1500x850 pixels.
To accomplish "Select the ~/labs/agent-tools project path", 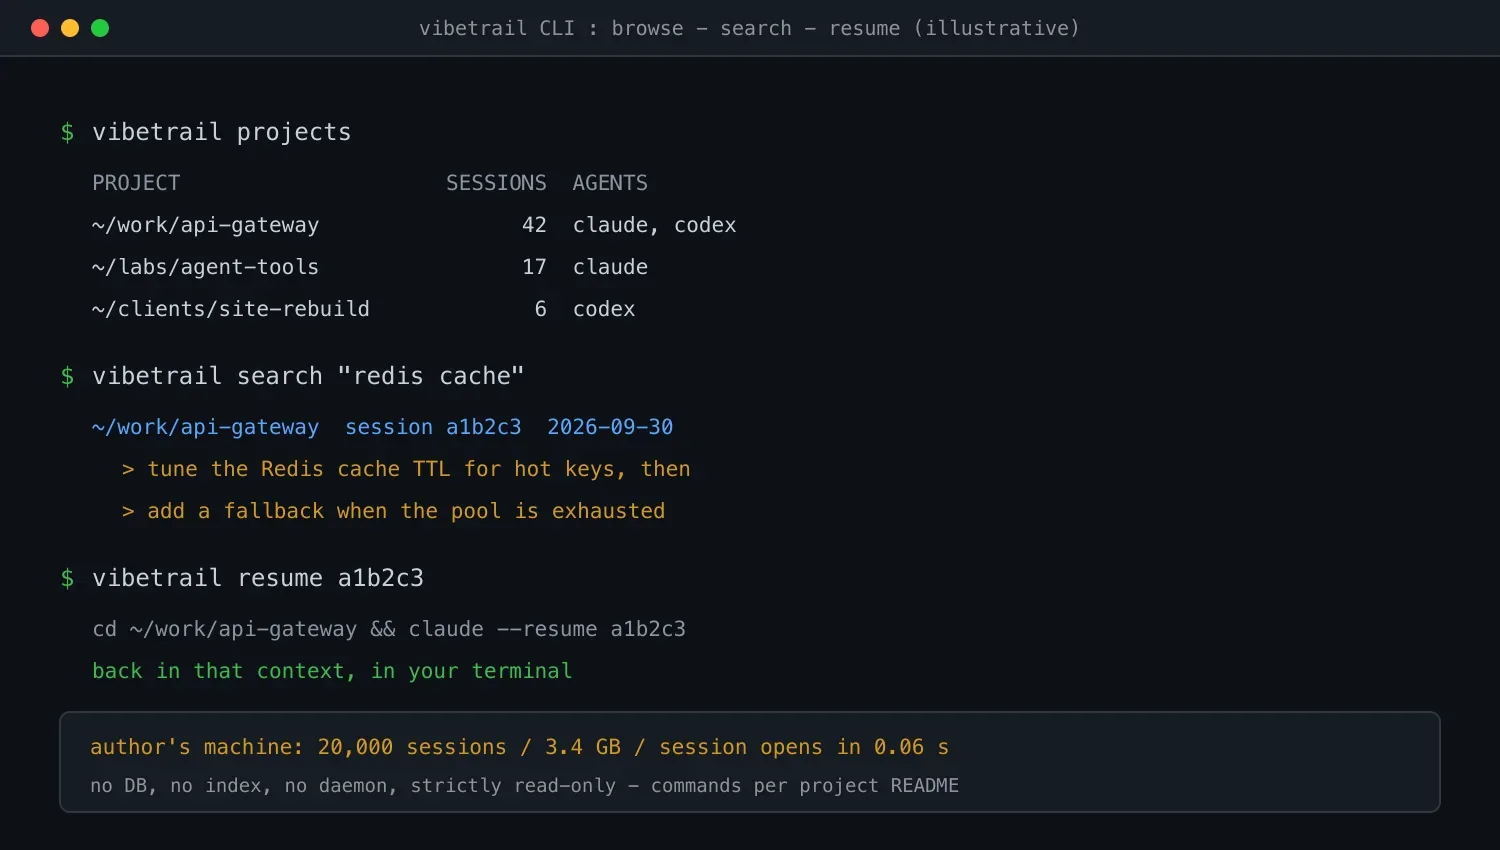I will point(205,267).
